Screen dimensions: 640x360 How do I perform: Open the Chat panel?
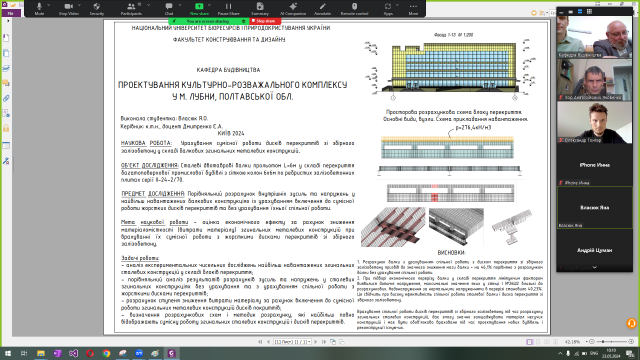point(169,8)
